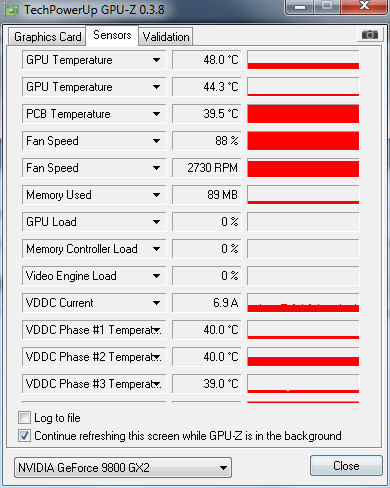Select the NVIDIA GeForce 9800 GX2 combo box
Viewport: 390px width, 488px height.
point(123,468)
